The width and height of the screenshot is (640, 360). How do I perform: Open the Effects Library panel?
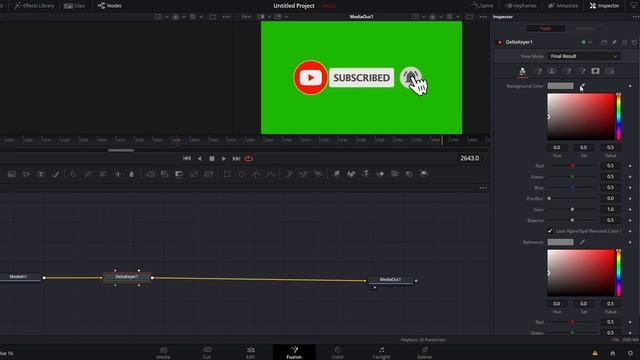click(x=34, y=6)
